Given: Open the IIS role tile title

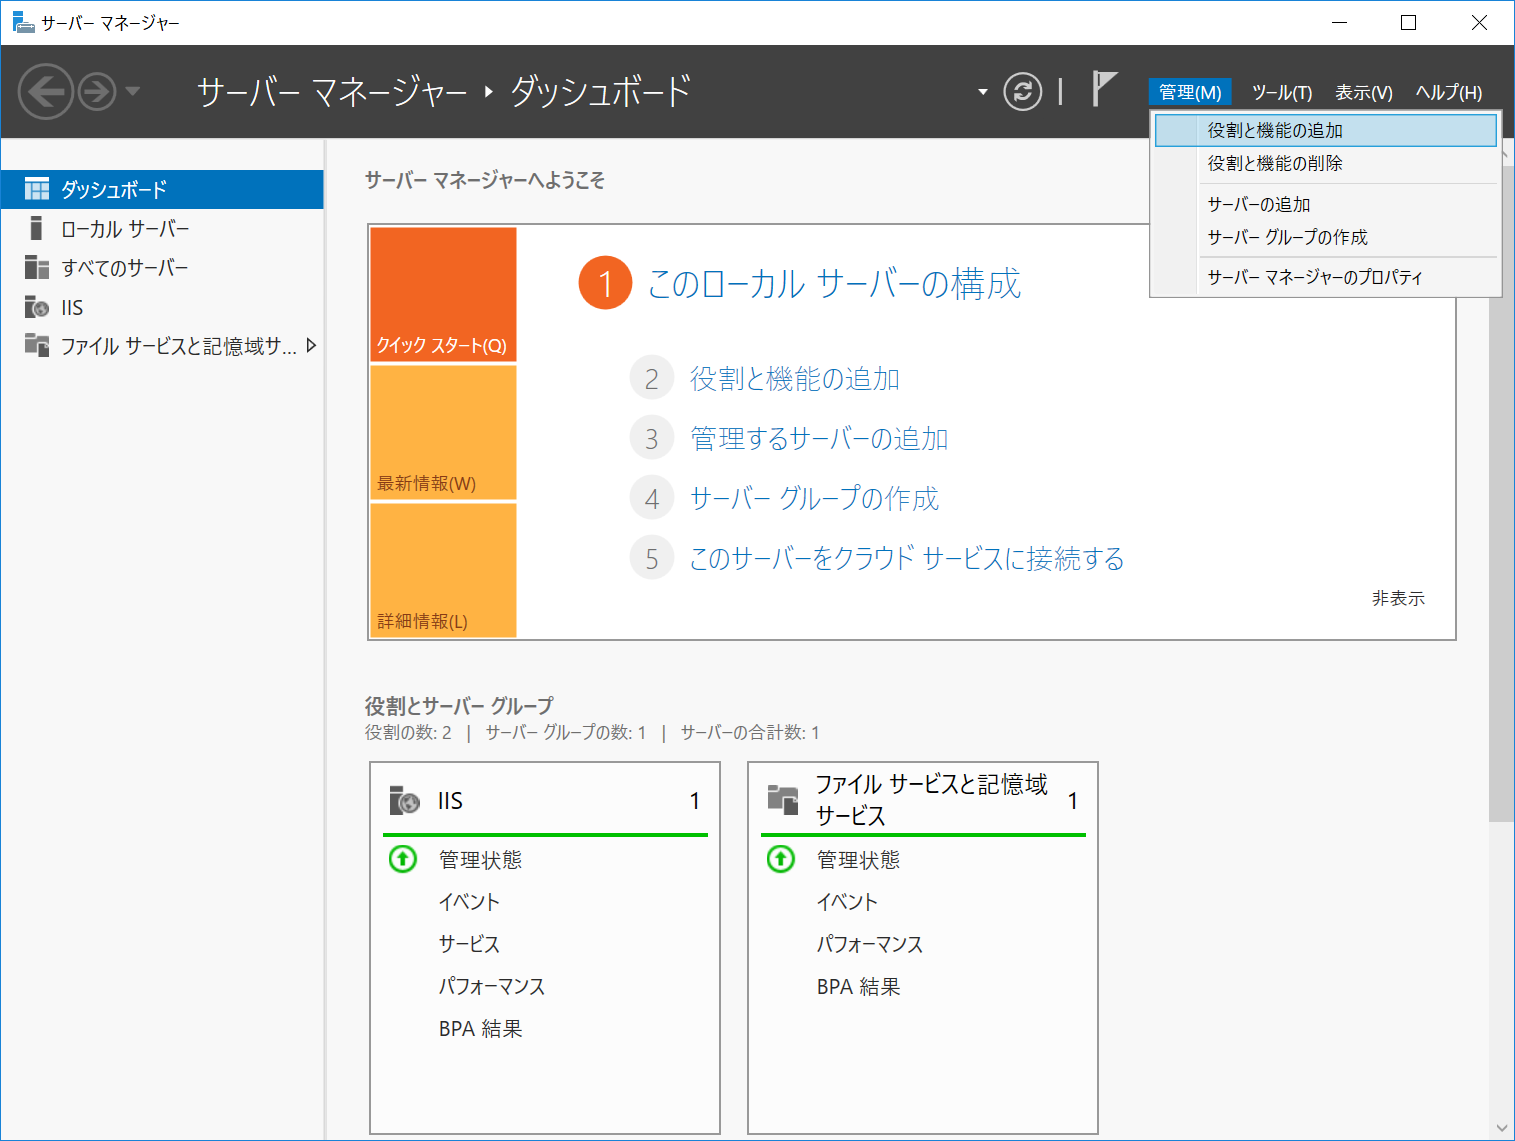Looking at the screenshot, I should (x=450, y=801).
